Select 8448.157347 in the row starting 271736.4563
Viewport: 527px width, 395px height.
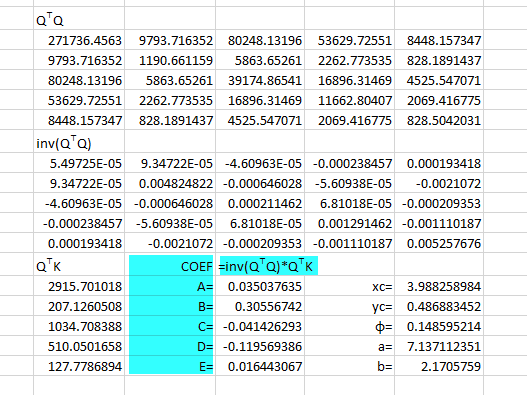pyautogui.click(x=439, y=40)
